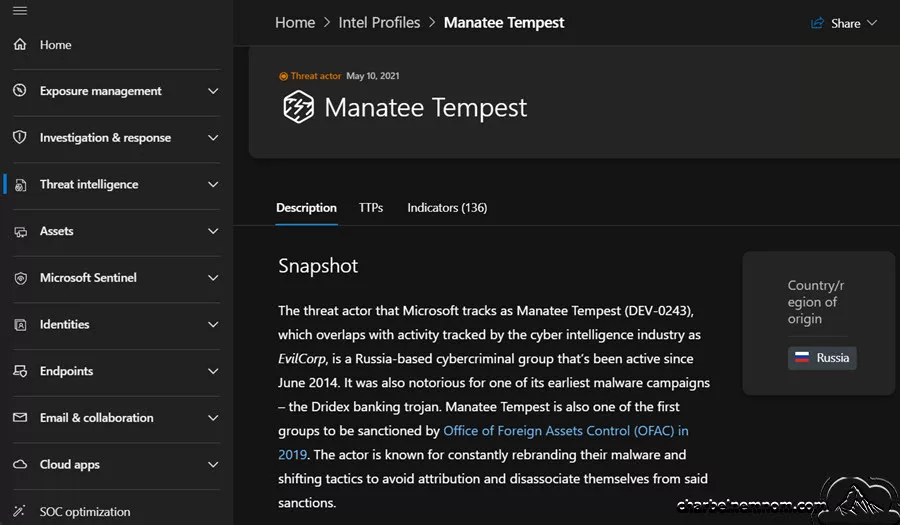Select the Description tab
This screenshot has height=525, width=900.
pyautogui.click(x=307, y=208)
